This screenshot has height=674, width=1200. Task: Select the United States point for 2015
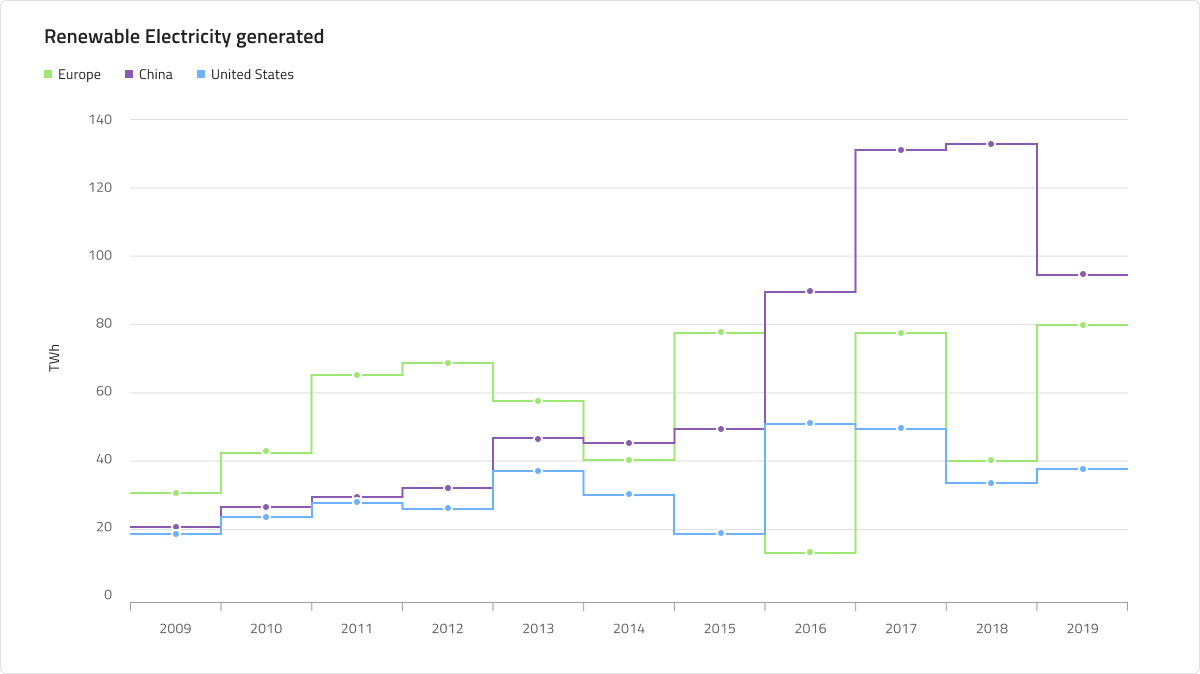point(720,533)
